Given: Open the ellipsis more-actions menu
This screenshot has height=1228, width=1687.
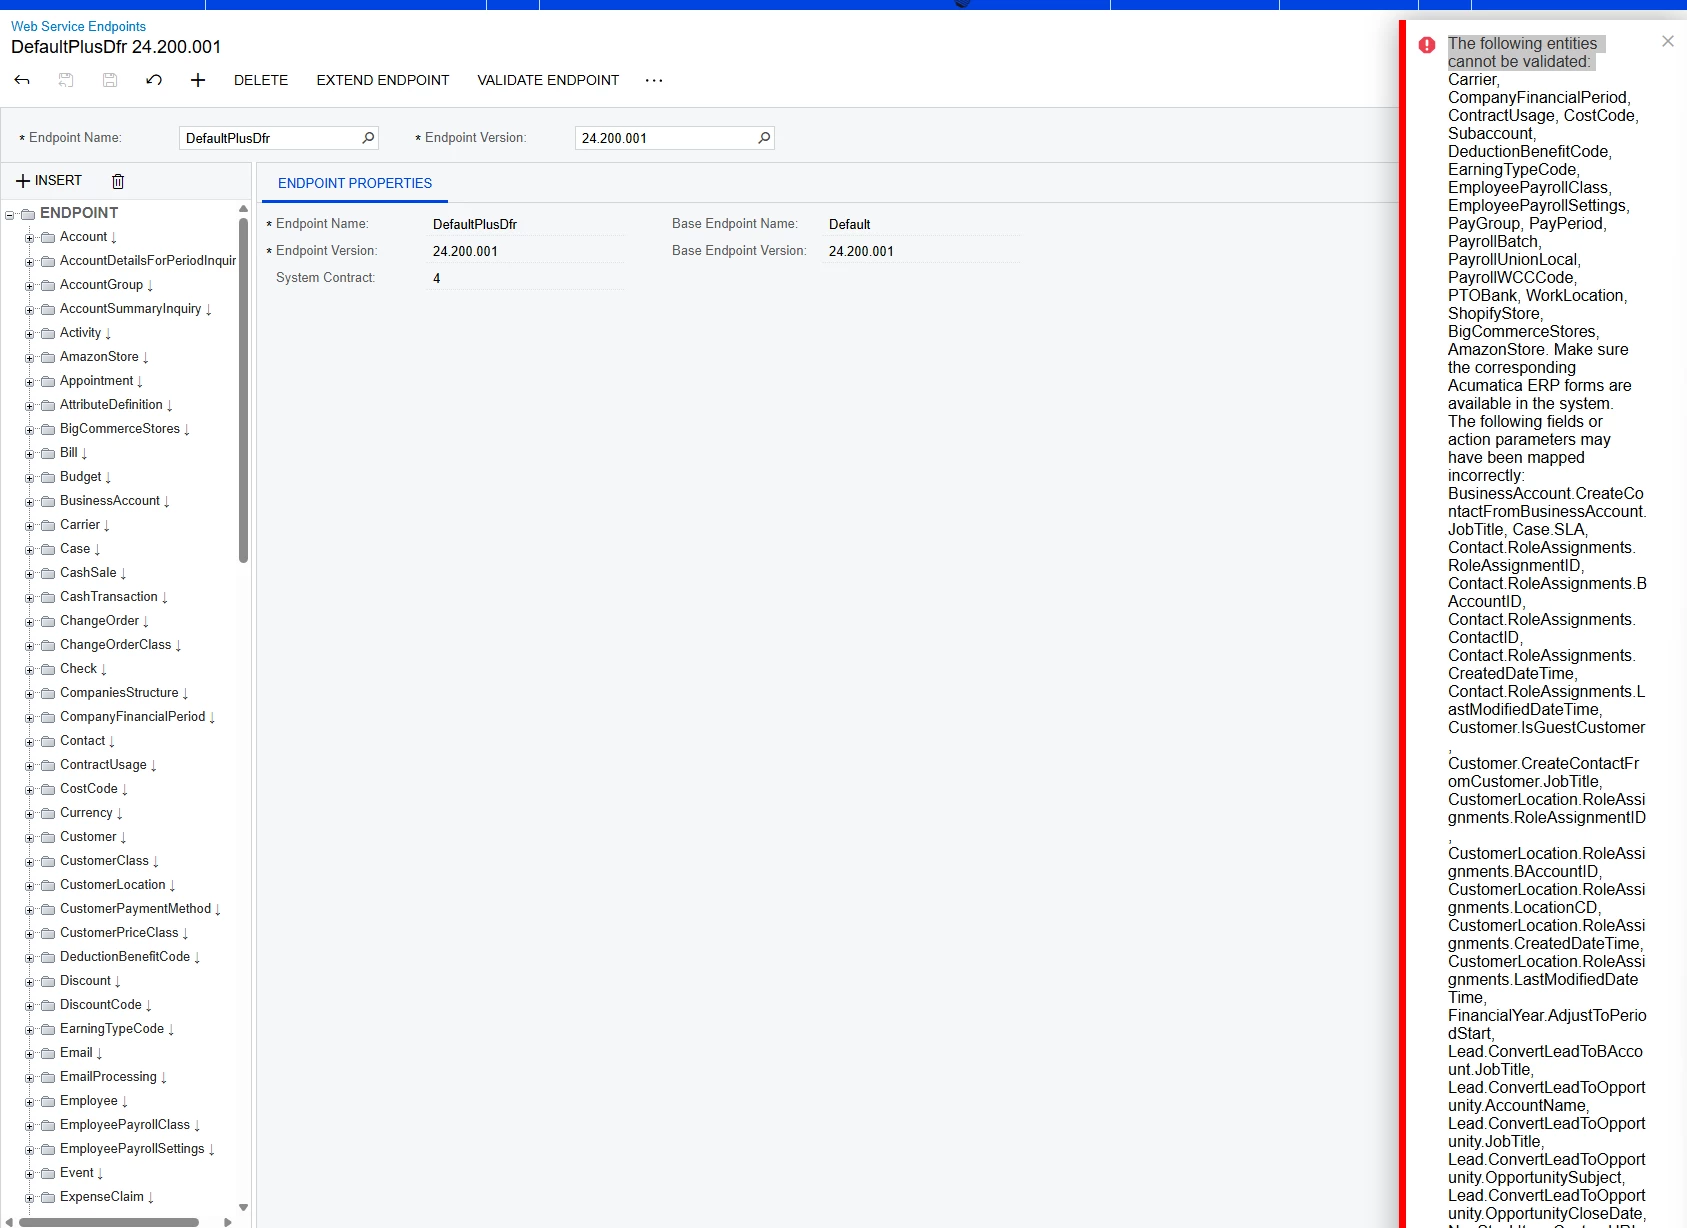Looking at the screenshot, I should coord(654,80).
